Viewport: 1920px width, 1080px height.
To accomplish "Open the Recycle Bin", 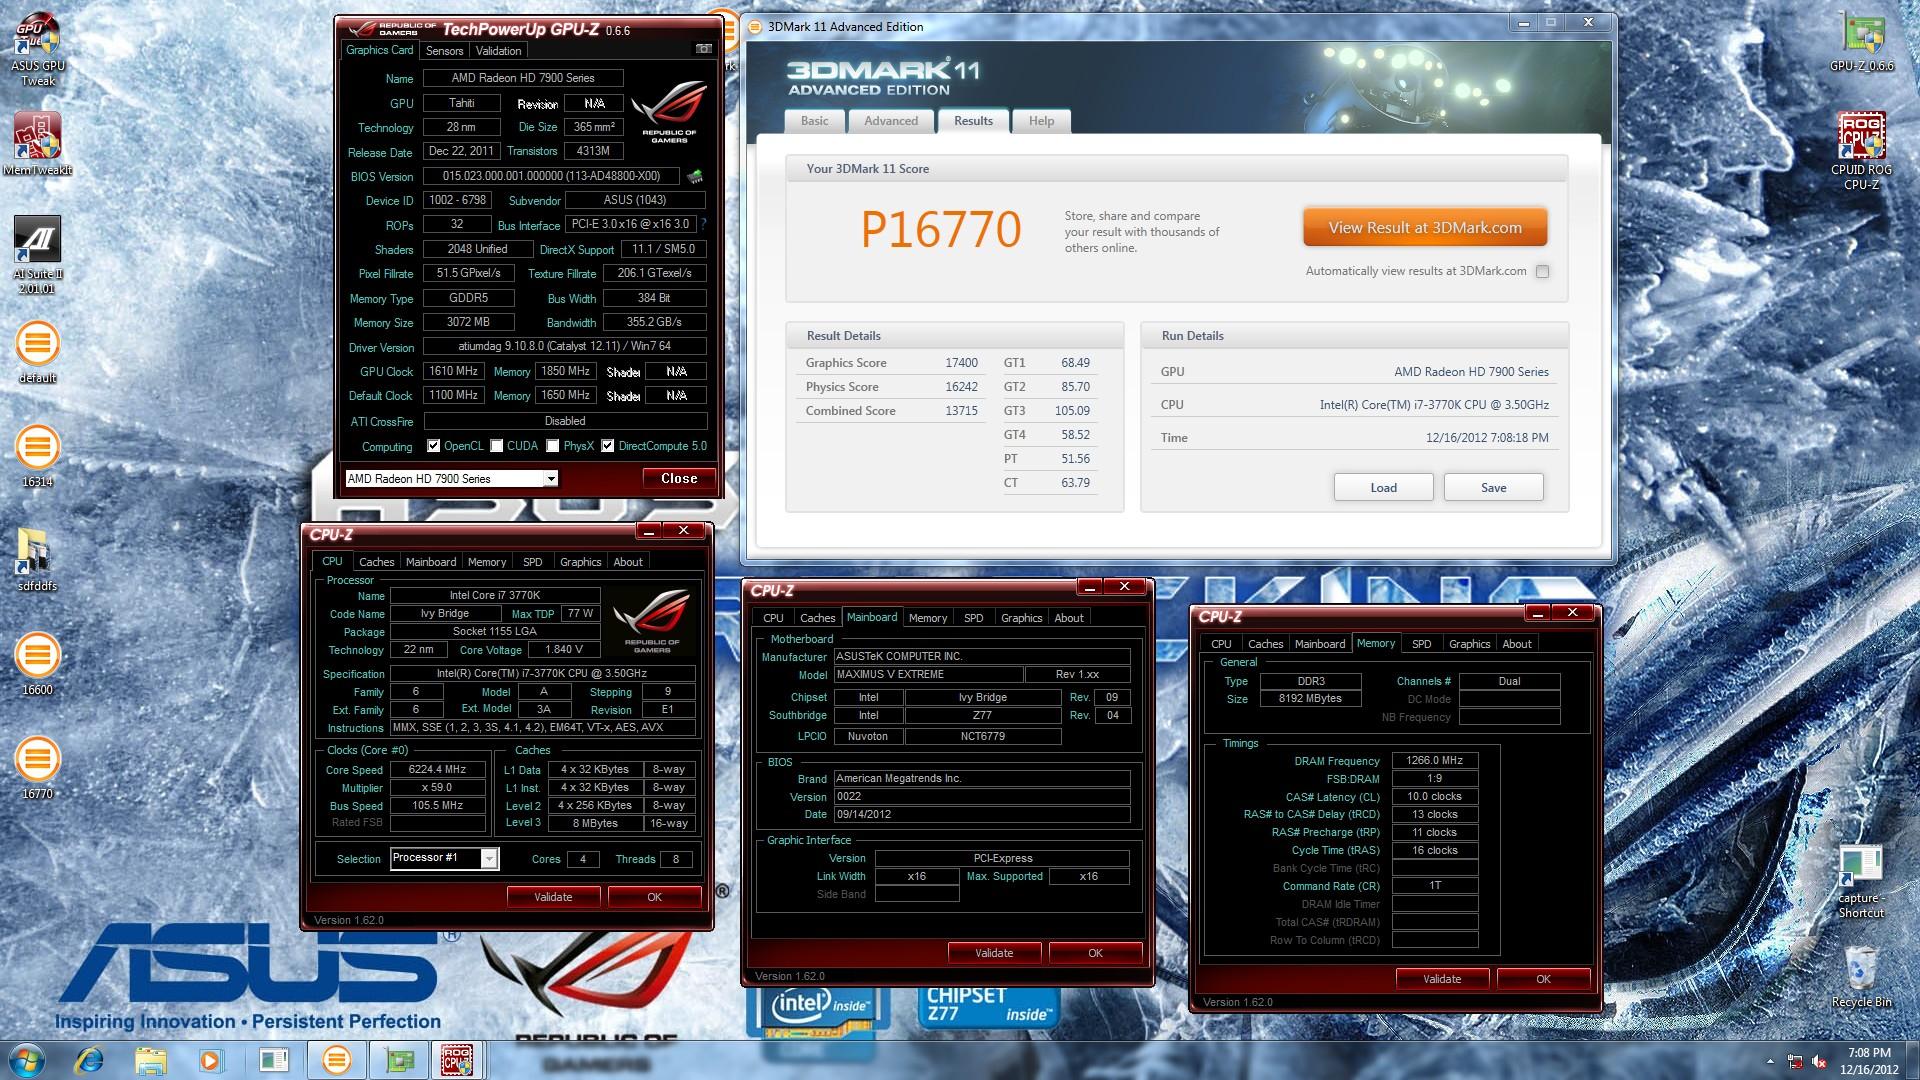I will coord(1861,977).
